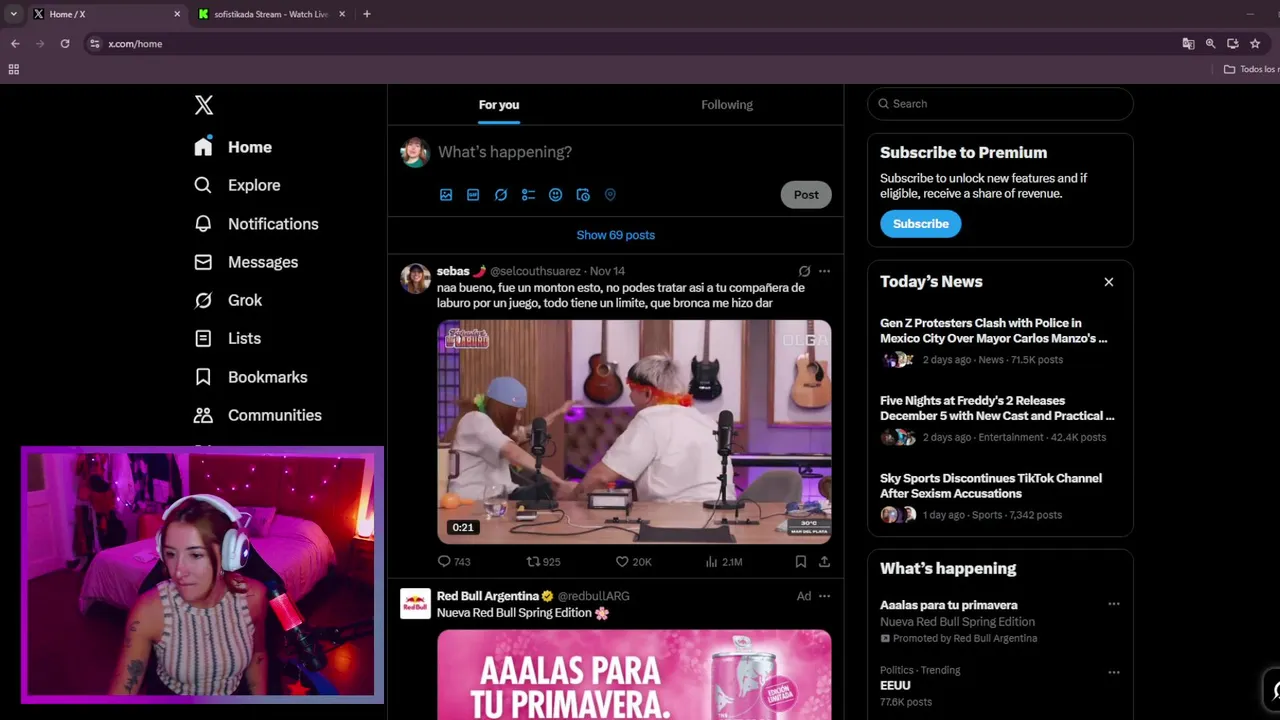
Task: Open Notifications in the sidebar
Action: (x=256, y=224)
